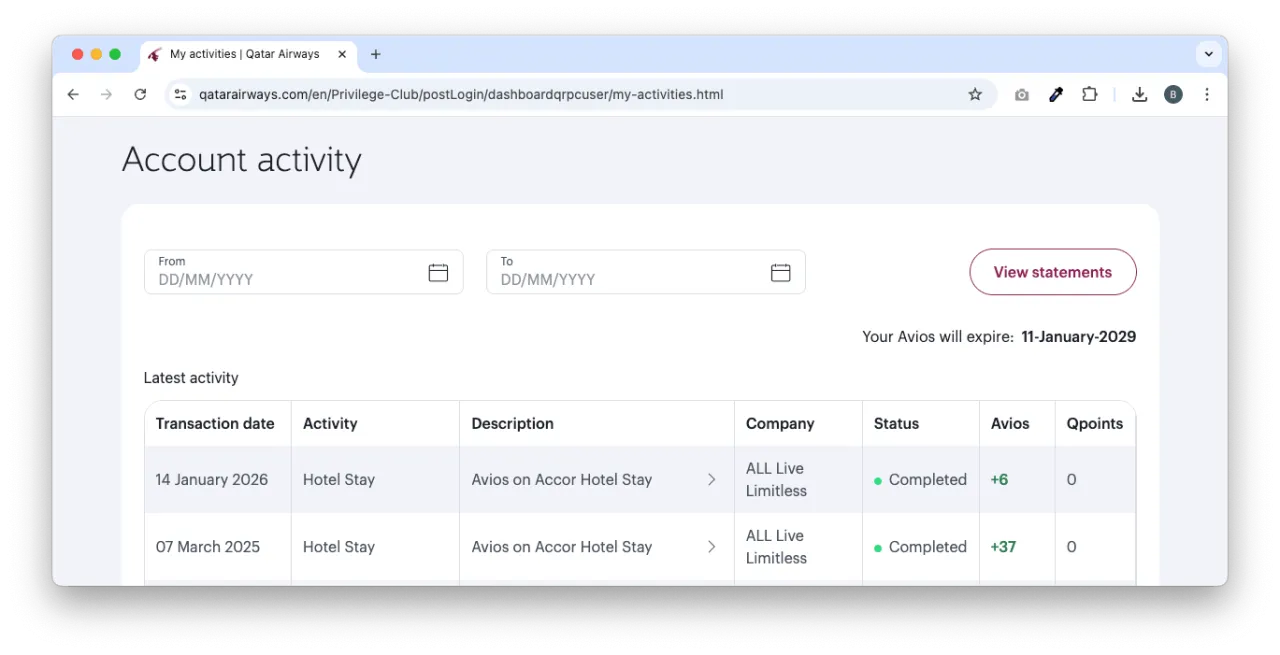Image resolution: width=1280 pixels, height=655 pixels.
Task: Open the Chrome profile avatar "B"
Action: click(1173, 94)
